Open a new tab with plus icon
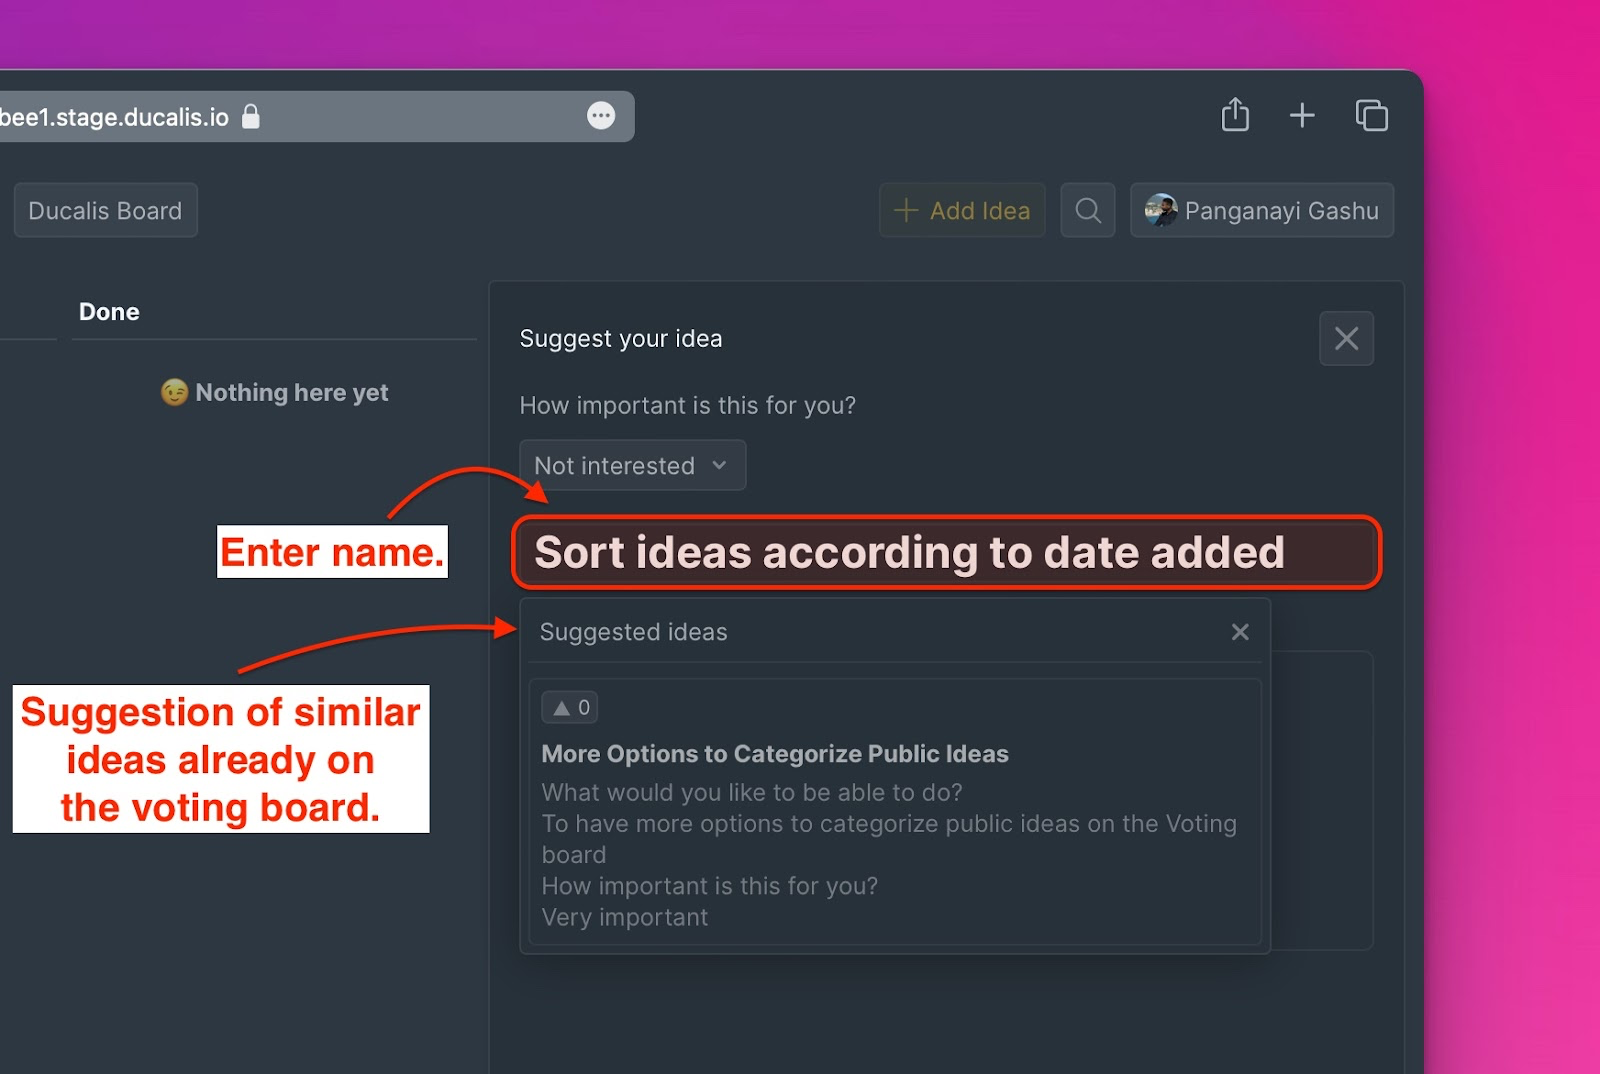 tap(1302, 115)
